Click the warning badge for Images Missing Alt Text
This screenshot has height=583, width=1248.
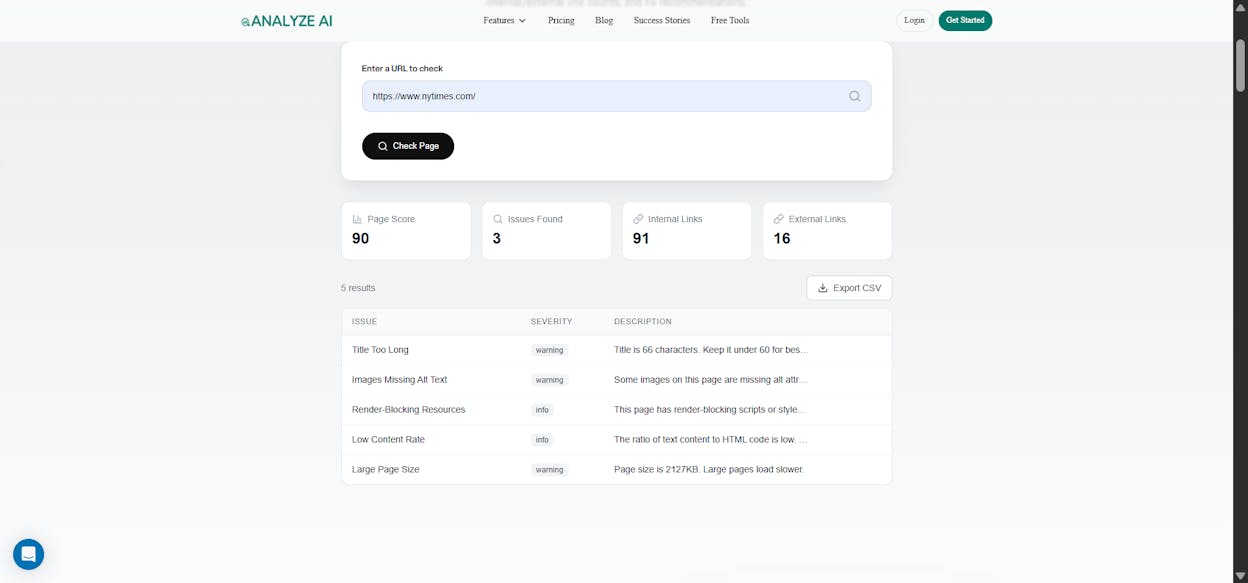pos(549,380)
